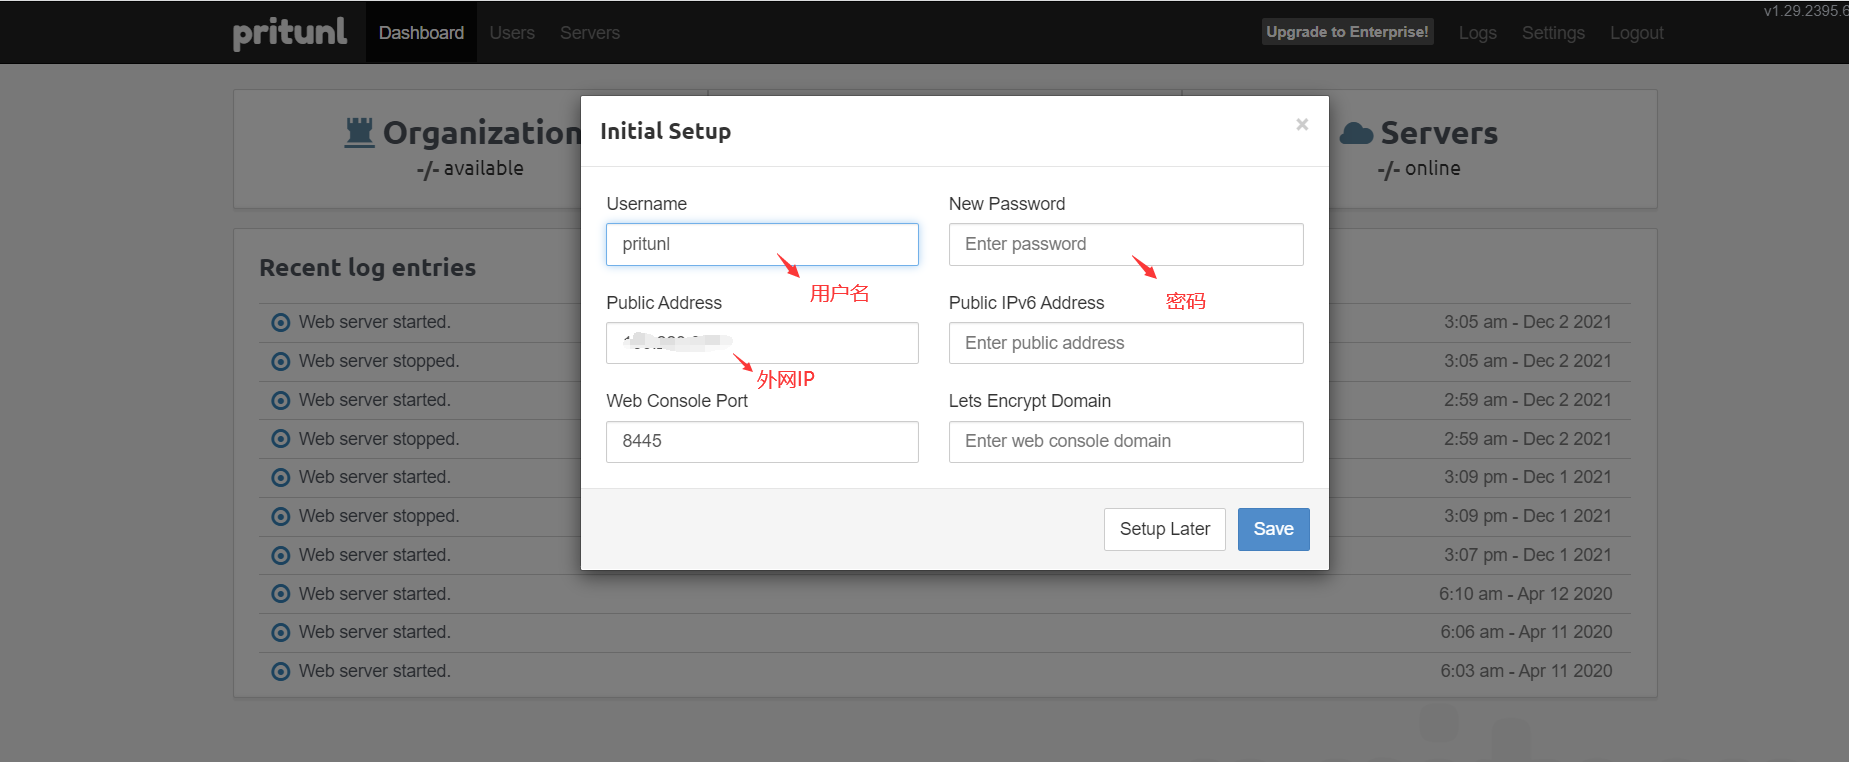Click the Organizations rook icon
Image resolution: width=1849 pixels, height=762 pixels.
(x=359, y=132)
